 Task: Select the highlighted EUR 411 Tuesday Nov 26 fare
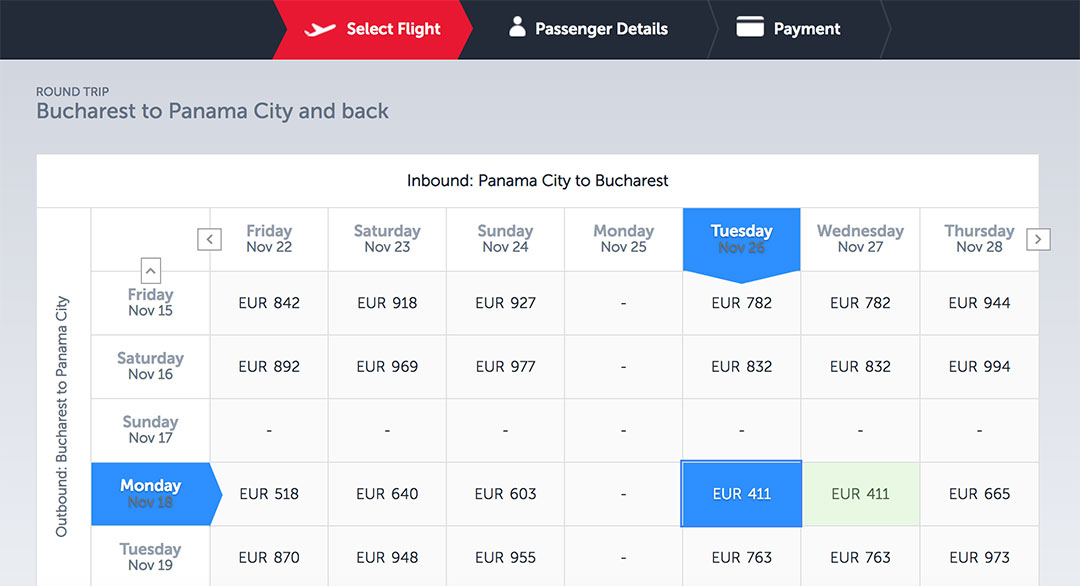pyautogui.click(x=741, y=493)
